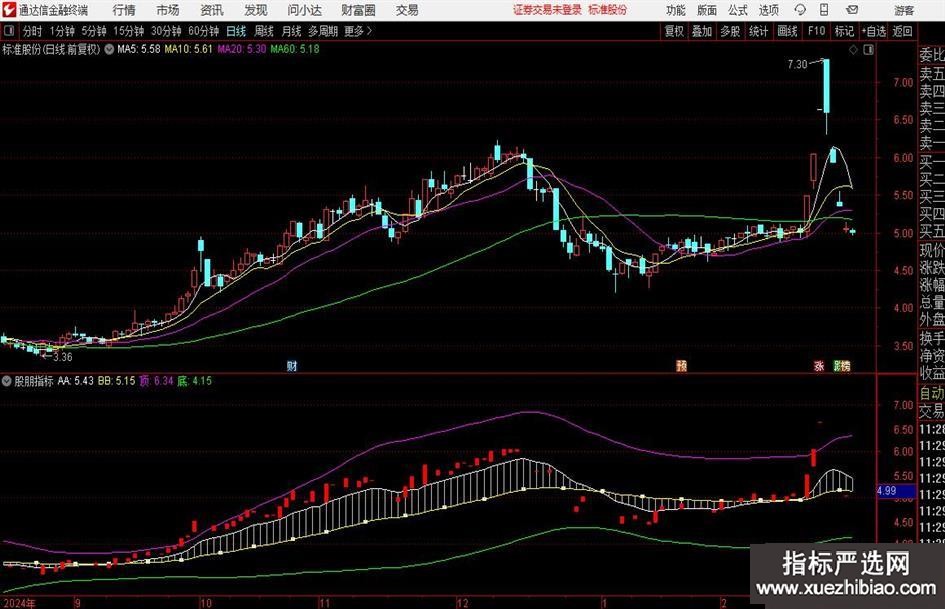The width and height of the screenshot is (945, 609).
Task: Open the mail envelope icon
Action: (x=852, y=10)
